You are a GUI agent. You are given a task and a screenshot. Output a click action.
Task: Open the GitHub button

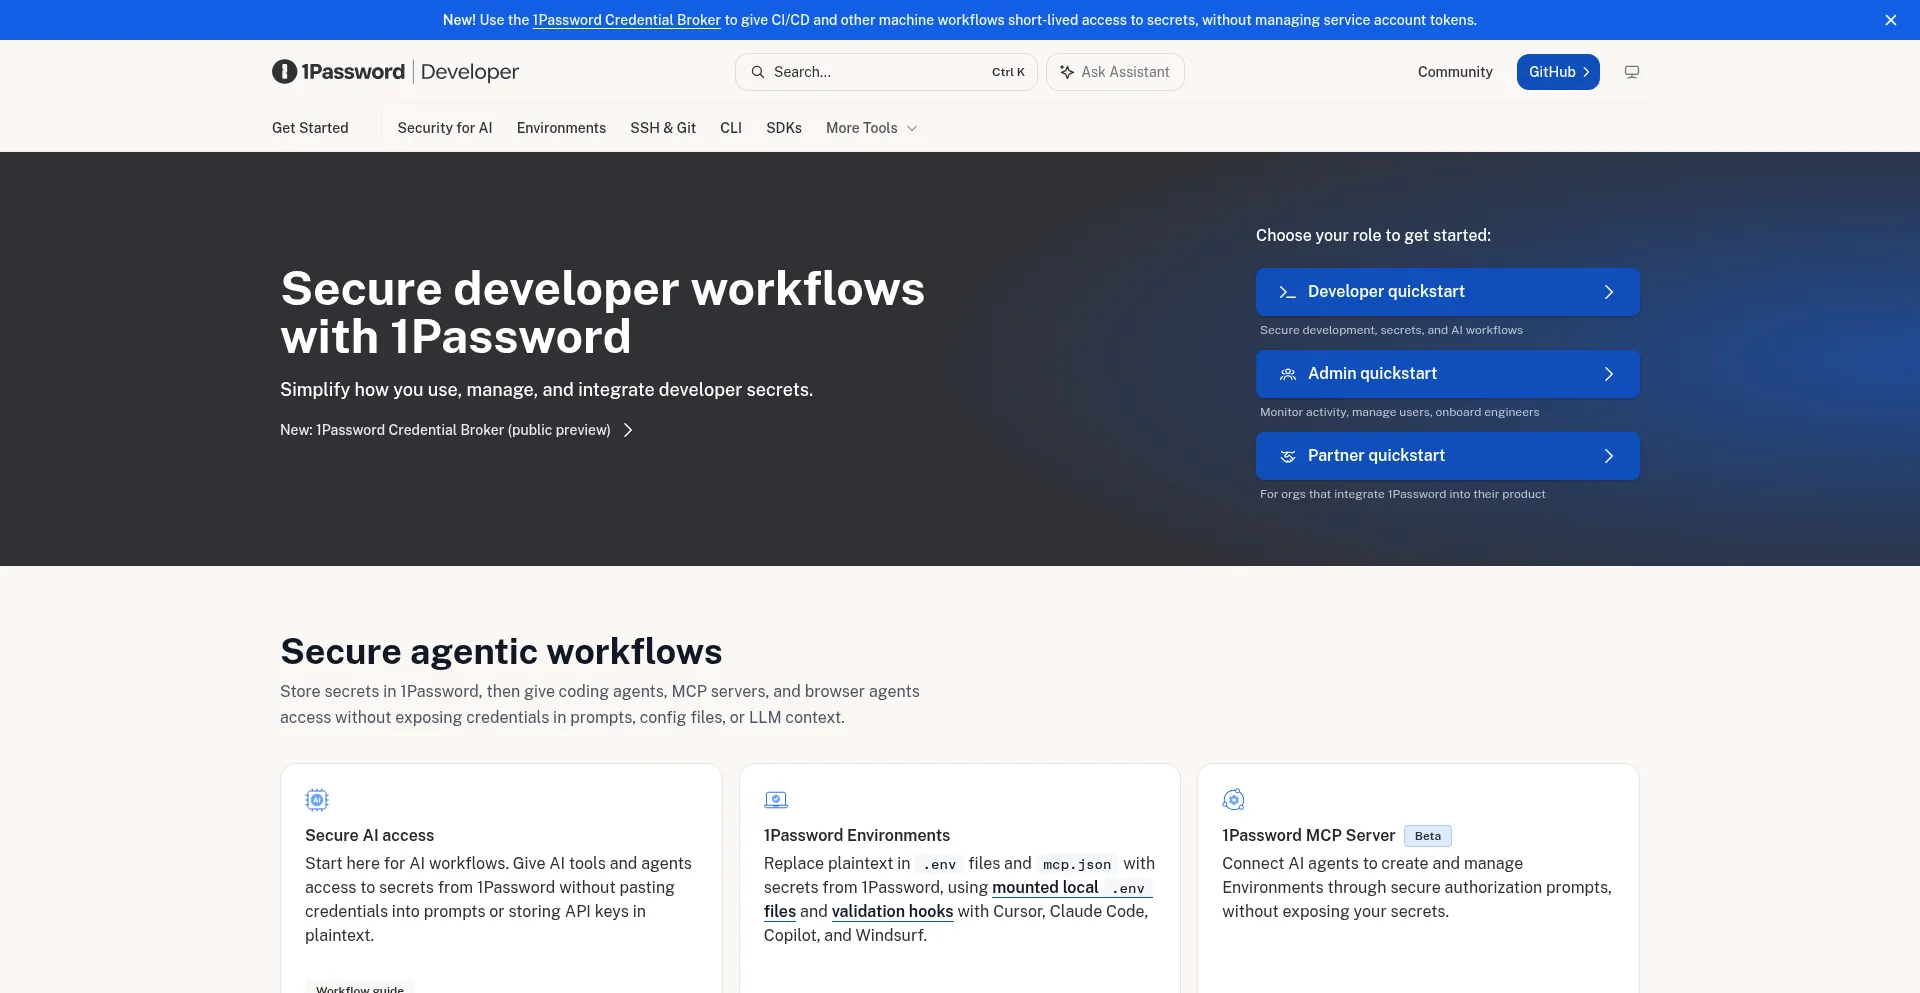pyautogui.click(x=1558, y=72)
